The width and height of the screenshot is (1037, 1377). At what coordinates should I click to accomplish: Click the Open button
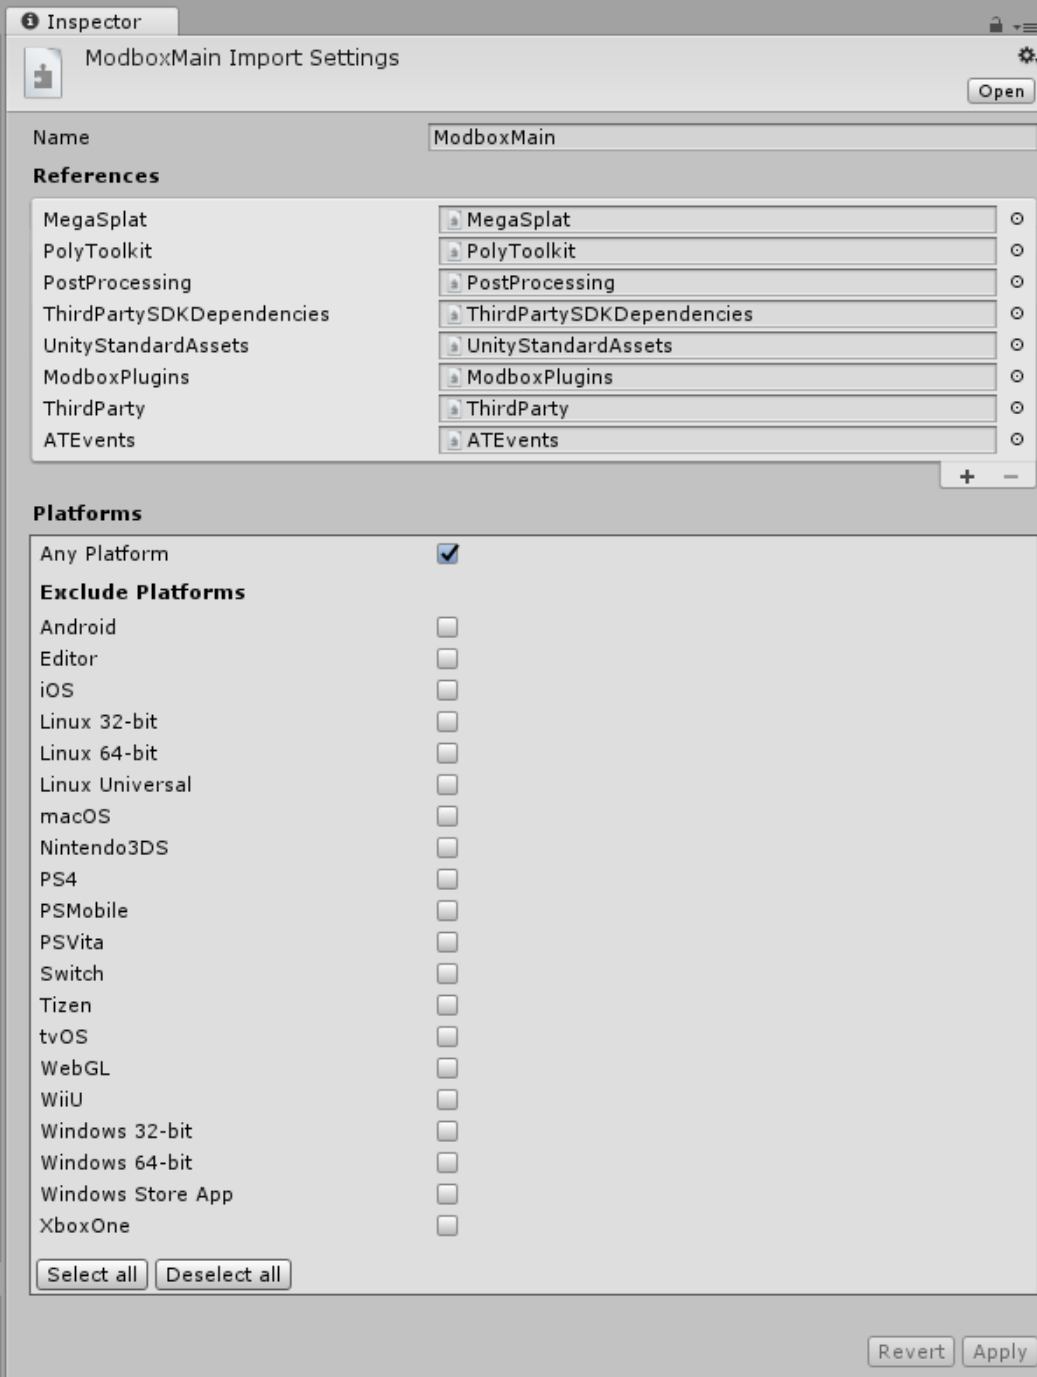(x=1001, y=91)
